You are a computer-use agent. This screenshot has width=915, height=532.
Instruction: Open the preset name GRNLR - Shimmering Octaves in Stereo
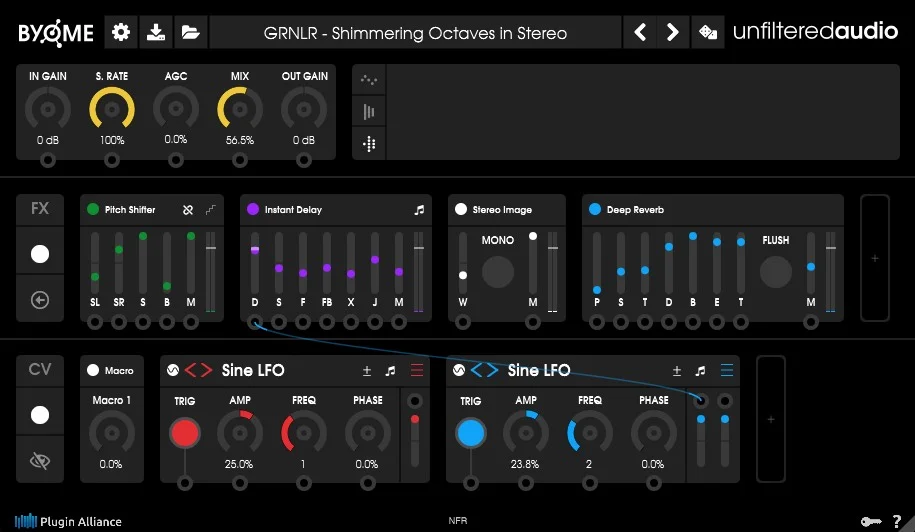click(x=415, y=33)
